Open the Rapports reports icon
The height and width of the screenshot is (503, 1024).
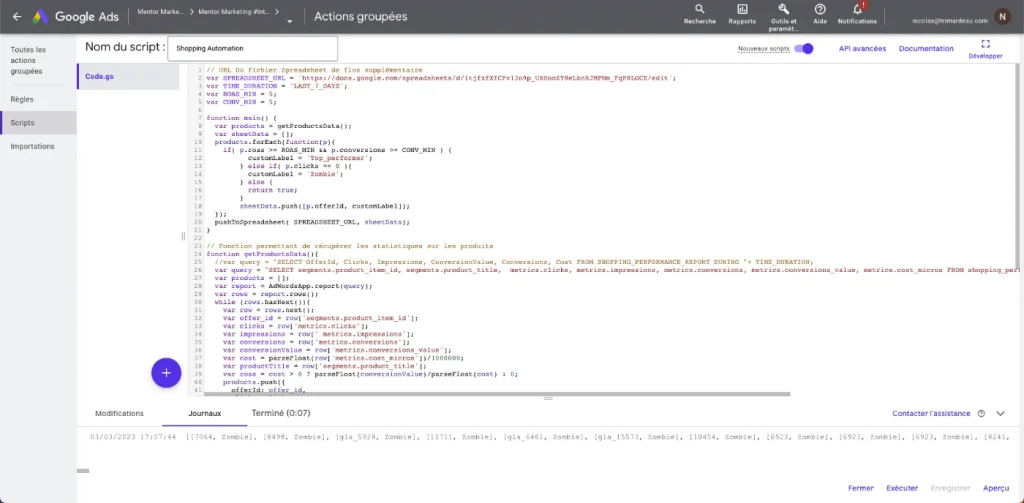742,9
